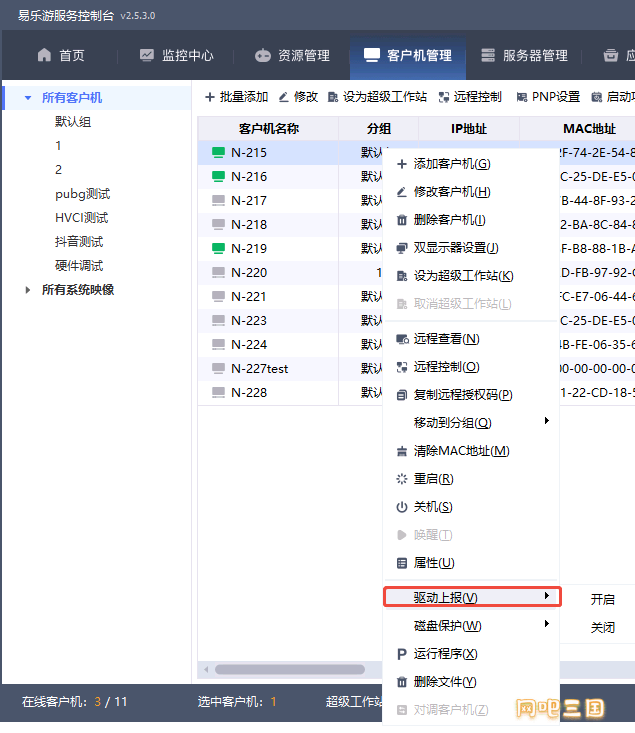
Task: Click the N-215 online status icon
Action: coord(218,152)
